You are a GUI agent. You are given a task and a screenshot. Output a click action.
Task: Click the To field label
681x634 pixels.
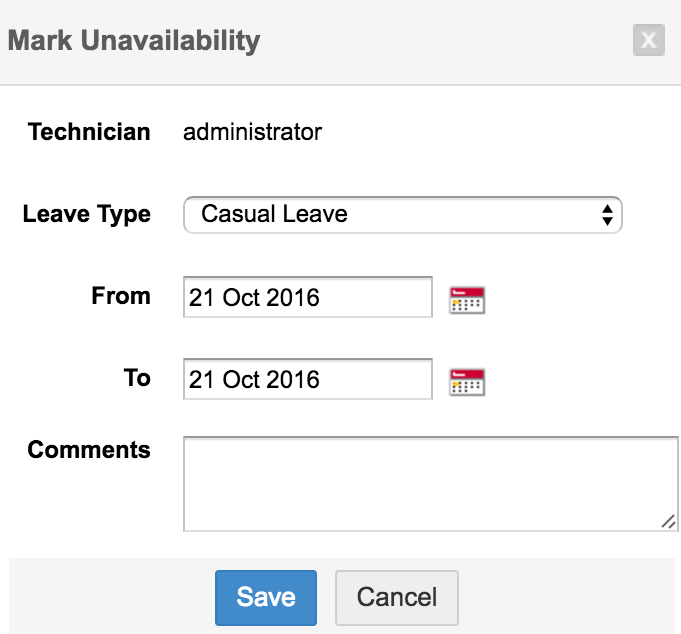tap(137, 378)
